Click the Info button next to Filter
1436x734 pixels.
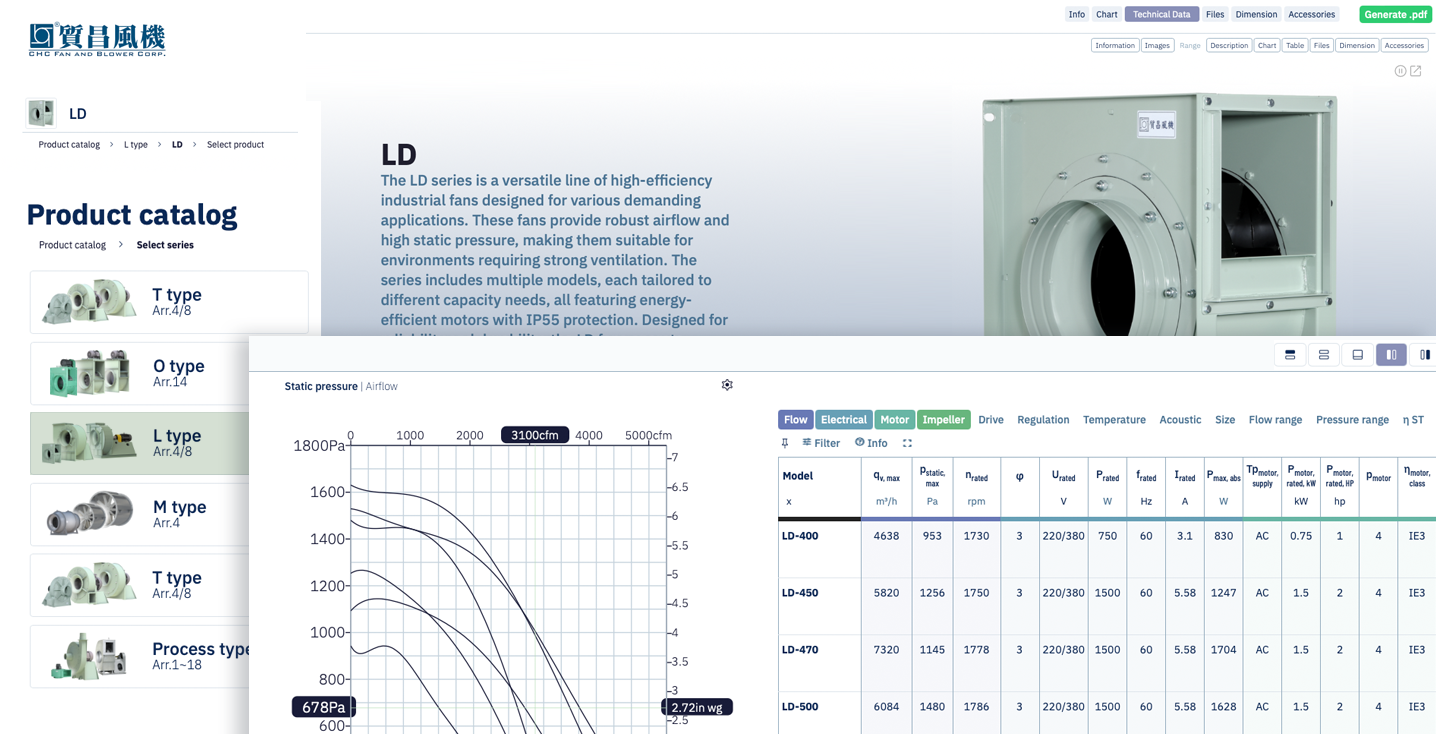pos(871,443)
